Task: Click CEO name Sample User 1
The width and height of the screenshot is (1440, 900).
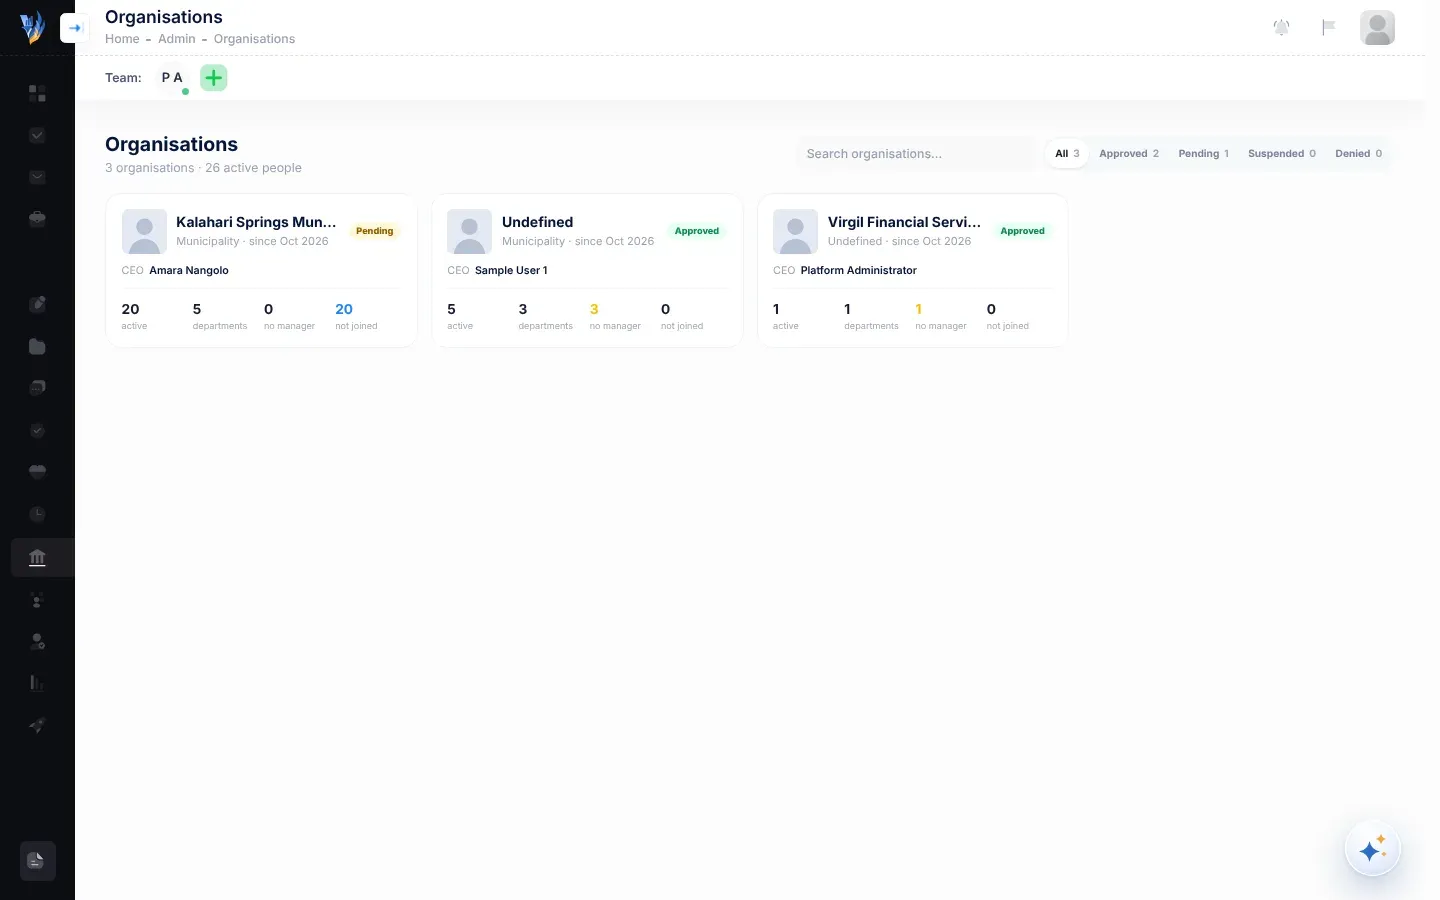Action: tap(511, 271)
